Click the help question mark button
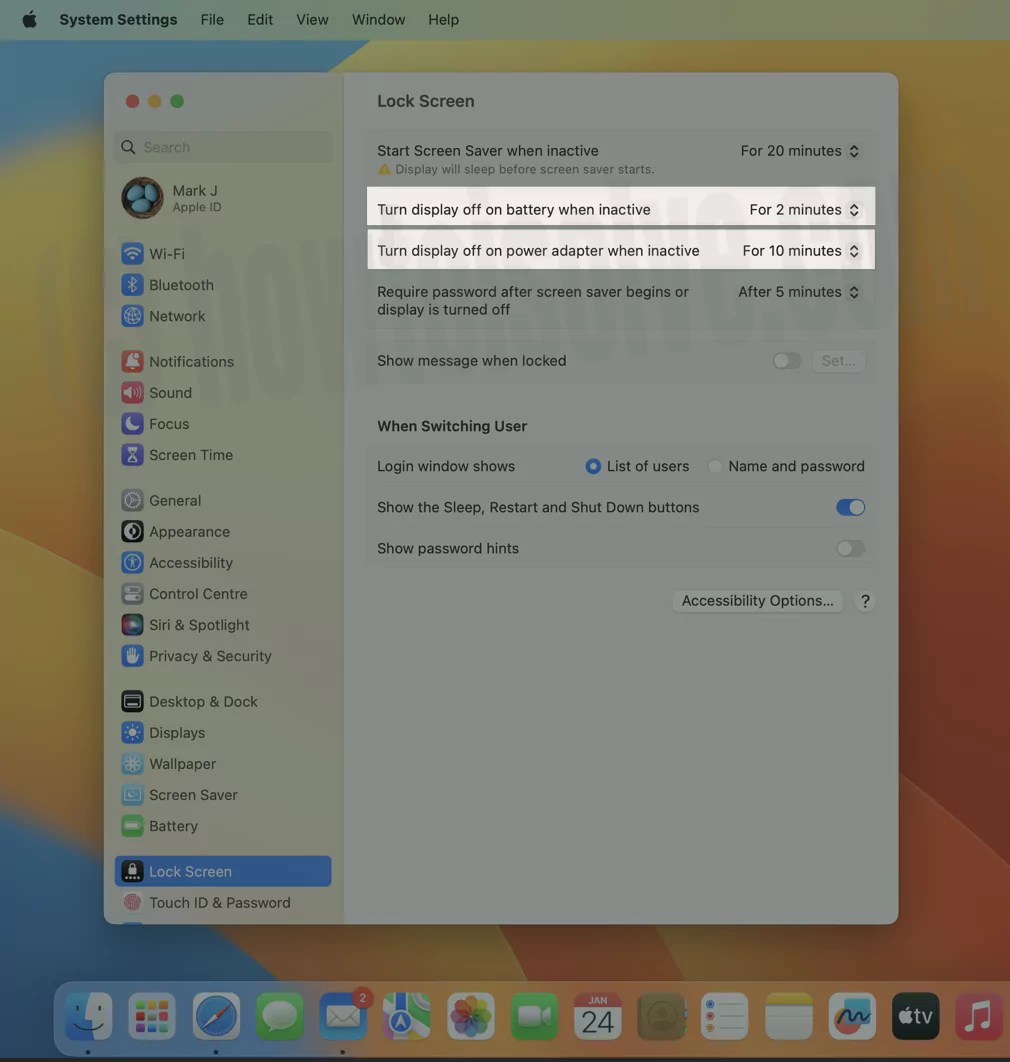Viewport: 1010px width, 1062px height. pos(865,600)
